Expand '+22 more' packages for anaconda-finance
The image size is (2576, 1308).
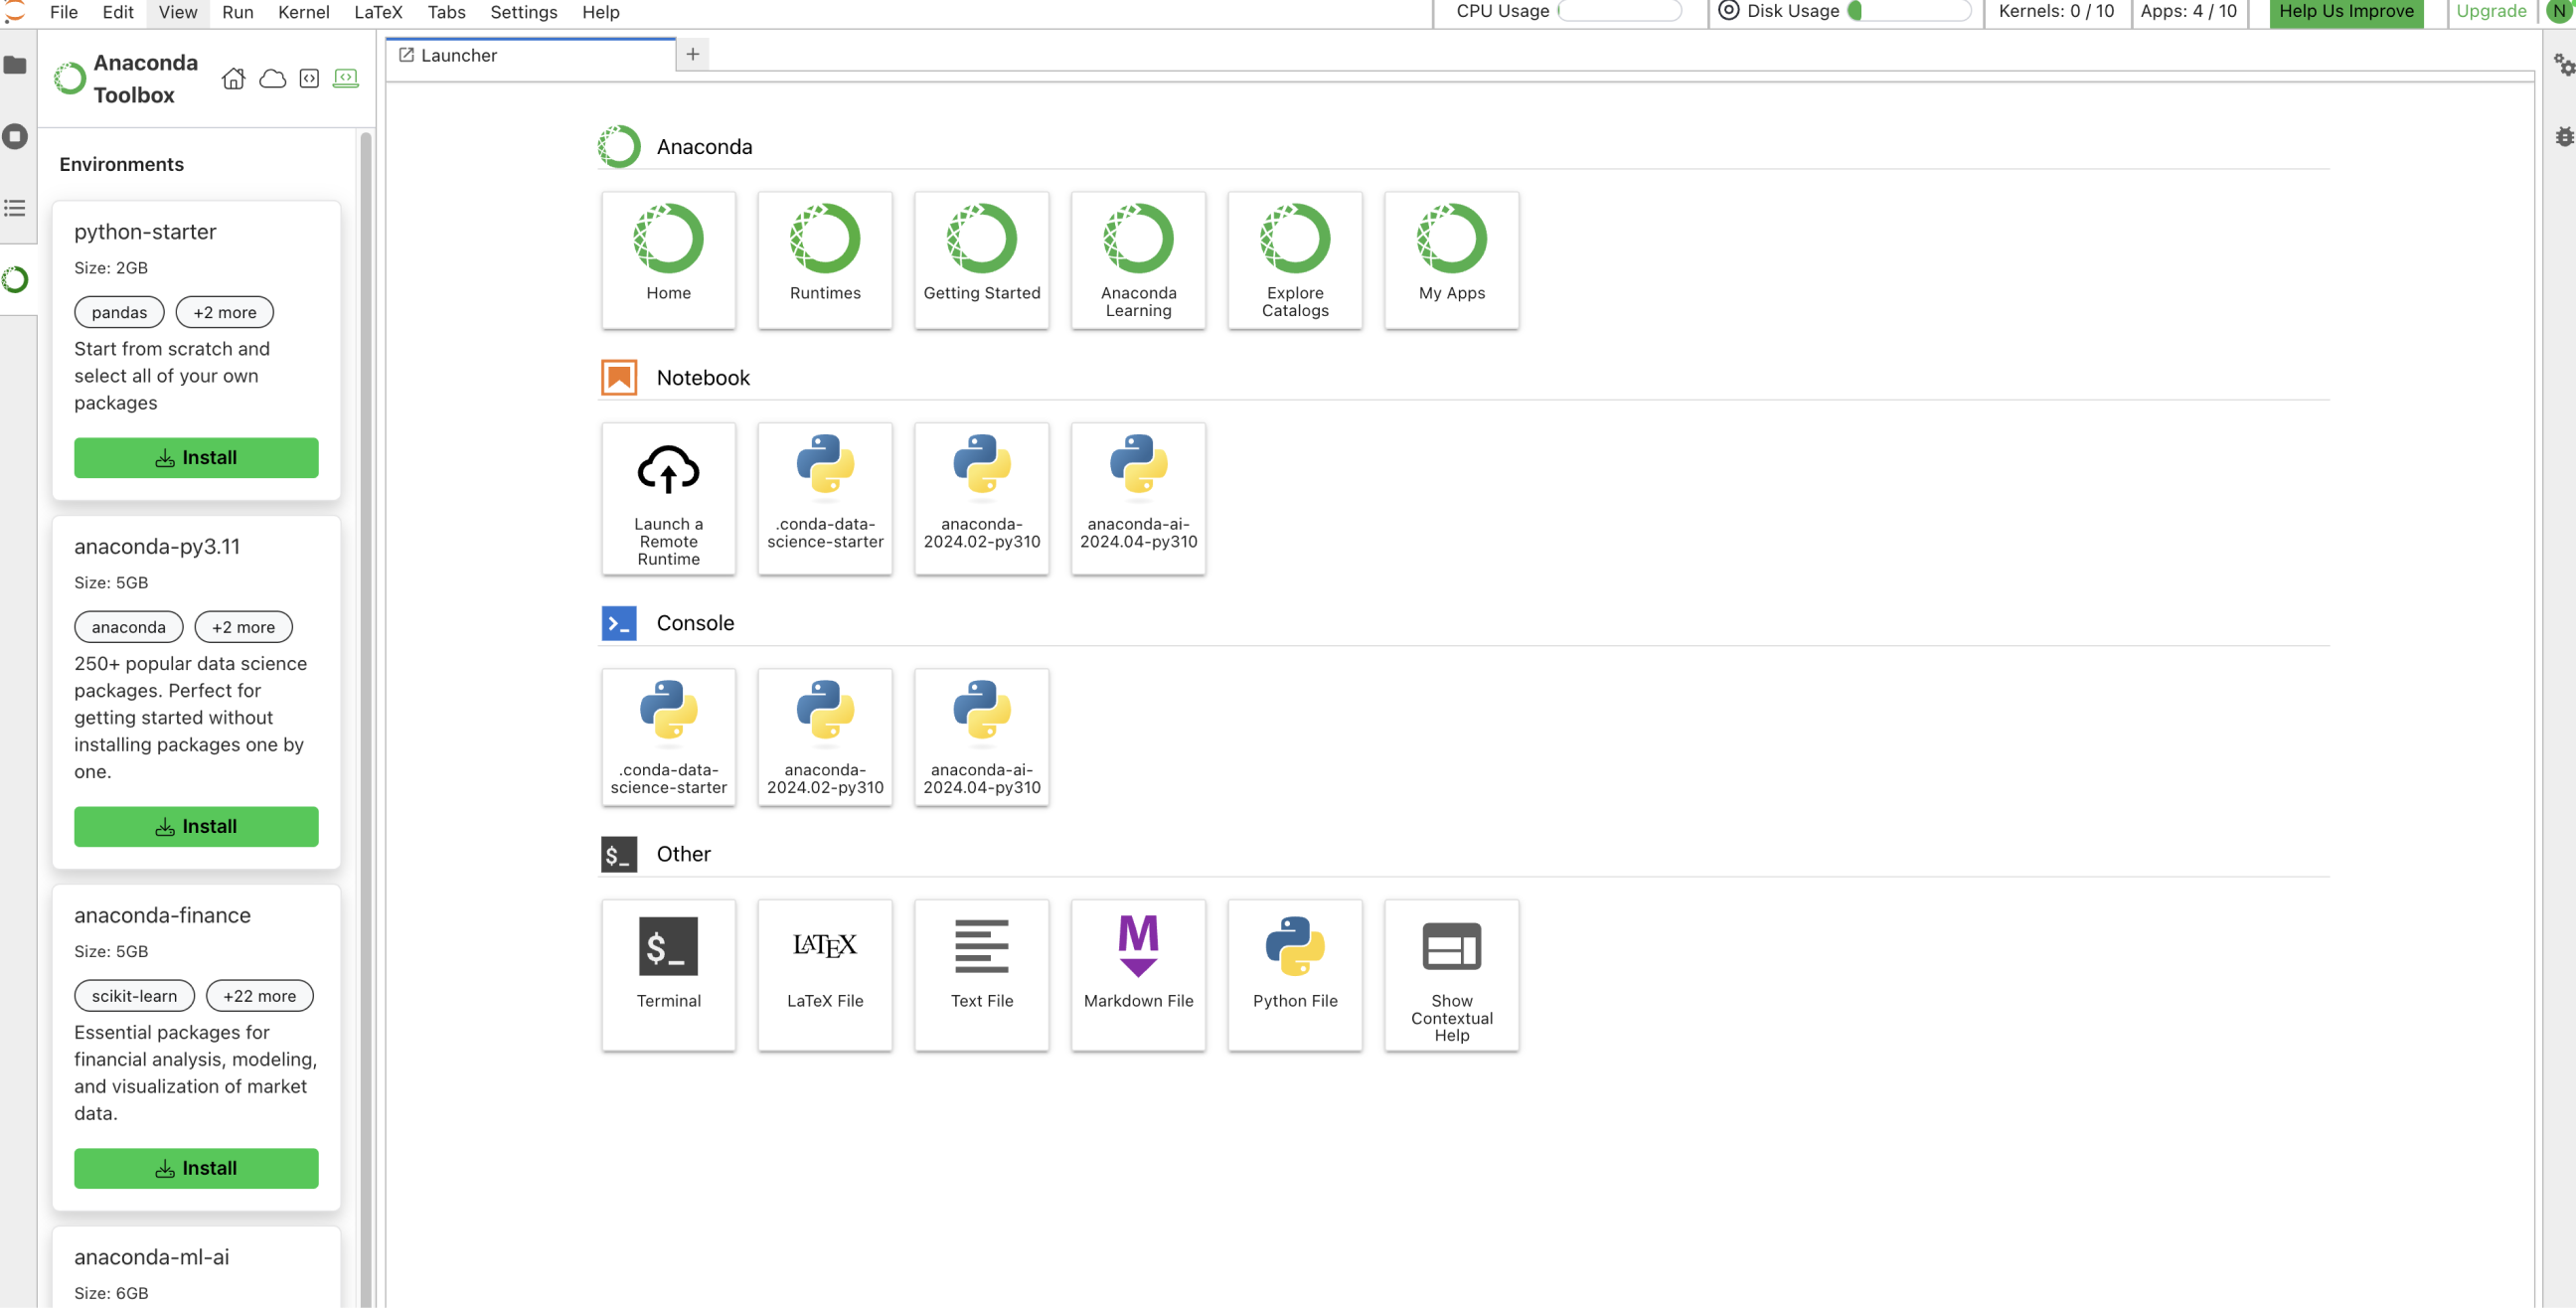259,995
